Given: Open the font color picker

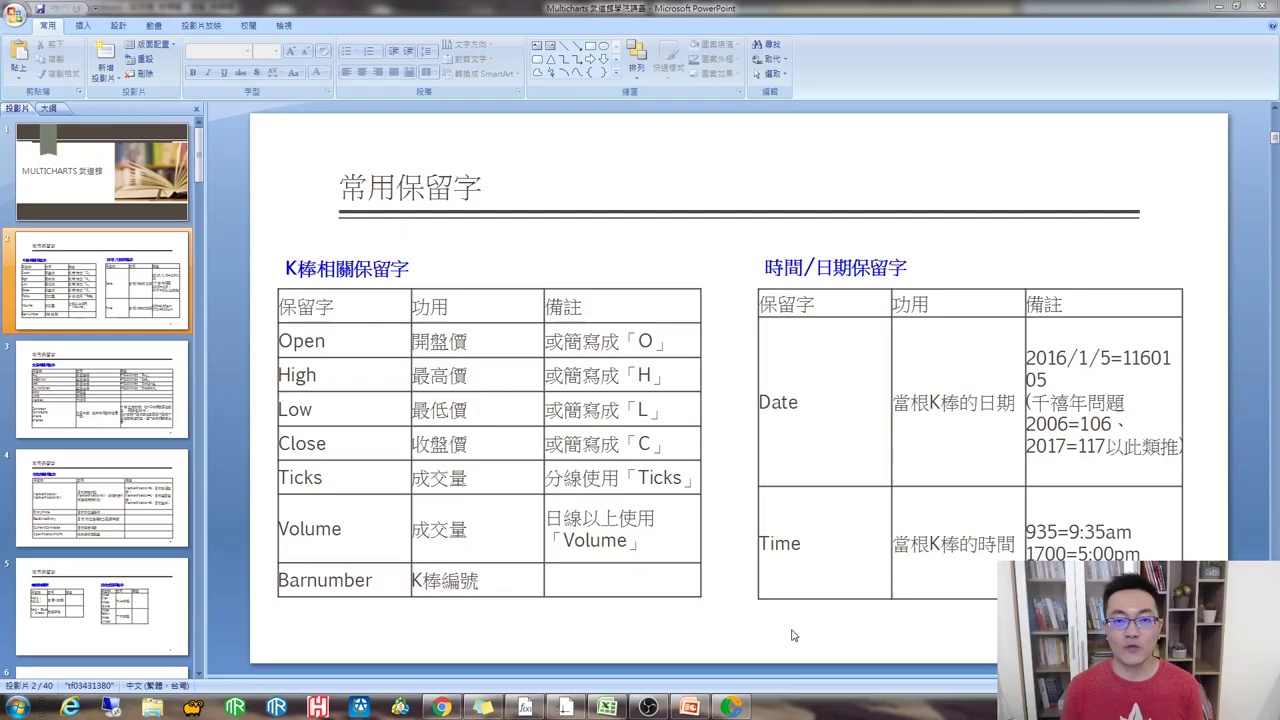Looking at the screenshot, I should [x=318, y=73].
